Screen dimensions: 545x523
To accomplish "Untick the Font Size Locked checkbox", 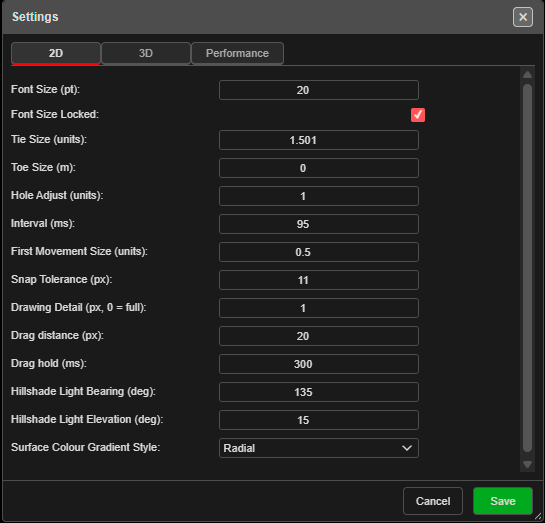I will [418, 115].
